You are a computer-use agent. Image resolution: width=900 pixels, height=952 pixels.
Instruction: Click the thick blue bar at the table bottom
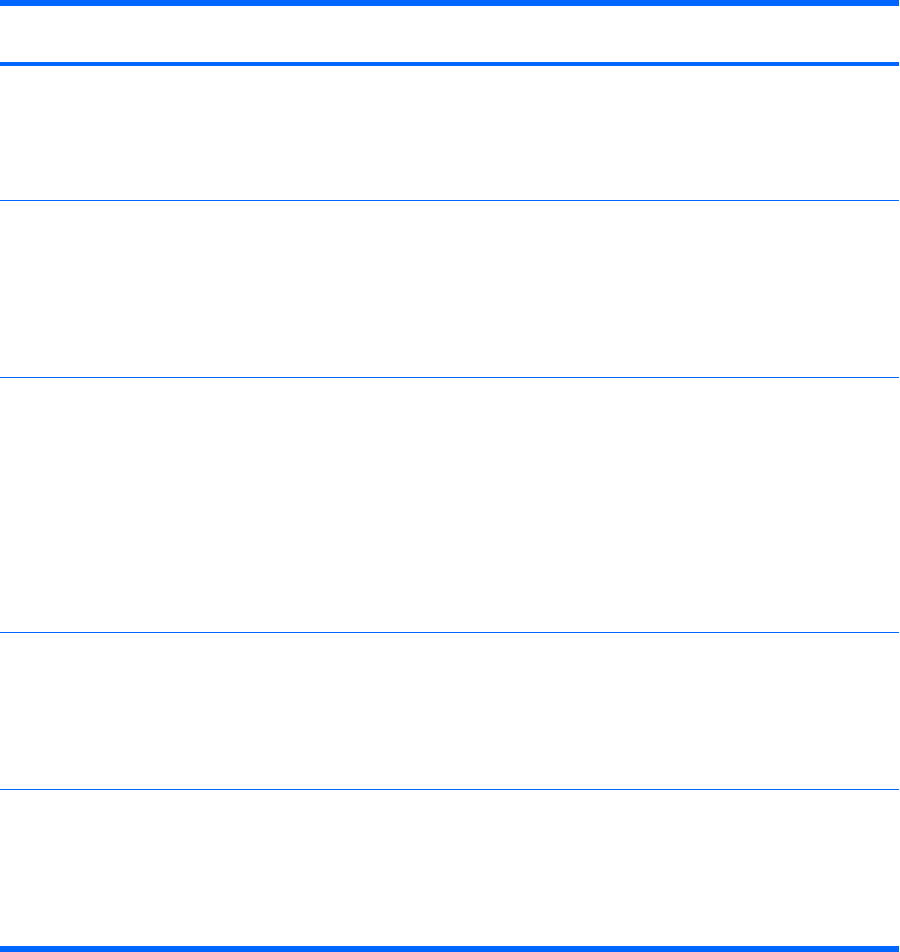(449, 949)
